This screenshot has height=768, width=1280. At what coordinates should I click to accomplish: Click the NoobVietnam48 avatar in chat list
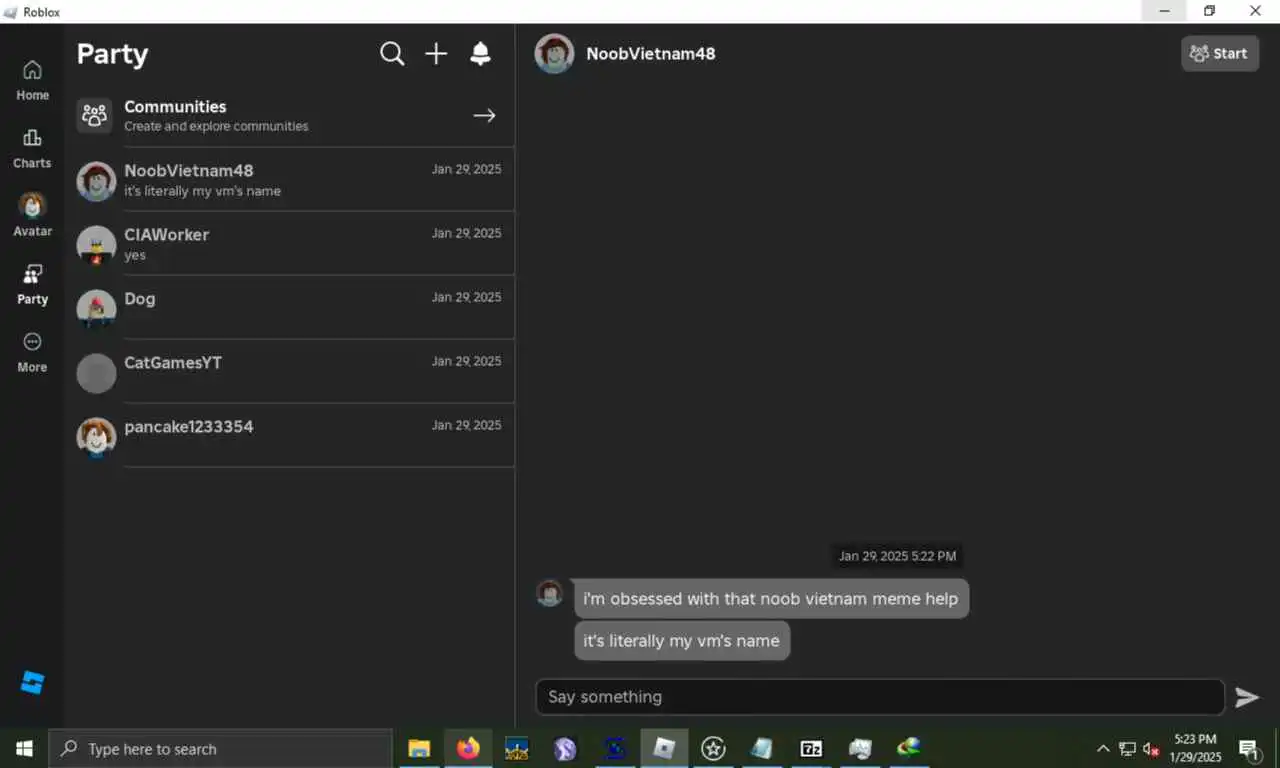pos(96,181)
